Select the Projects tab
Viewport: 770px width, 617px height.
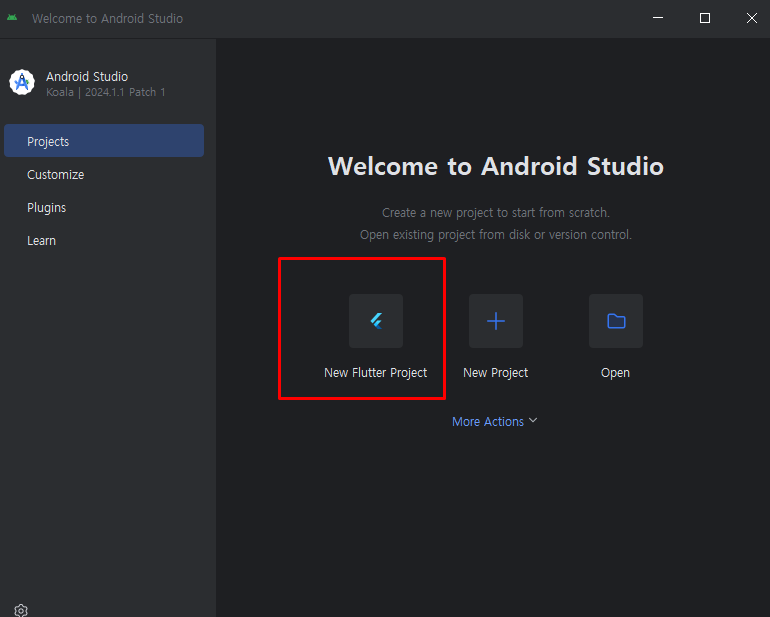104,141
